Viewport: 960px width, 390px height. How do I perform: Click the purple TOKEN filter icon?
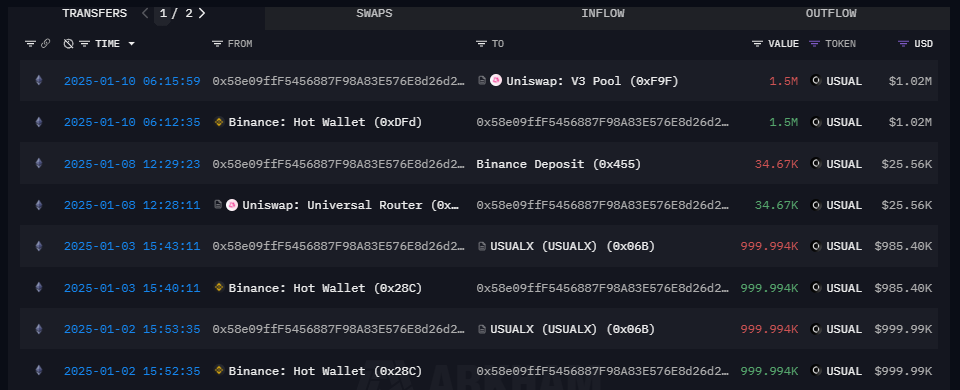[x=814, y=44]
